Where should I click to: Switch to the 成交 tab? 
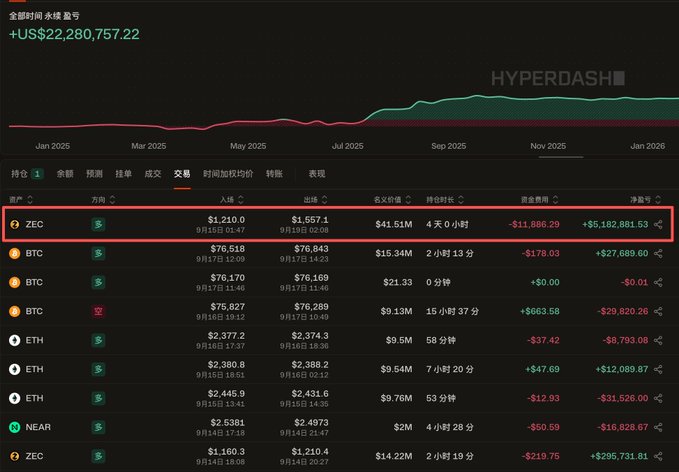[x=153, y=174]
